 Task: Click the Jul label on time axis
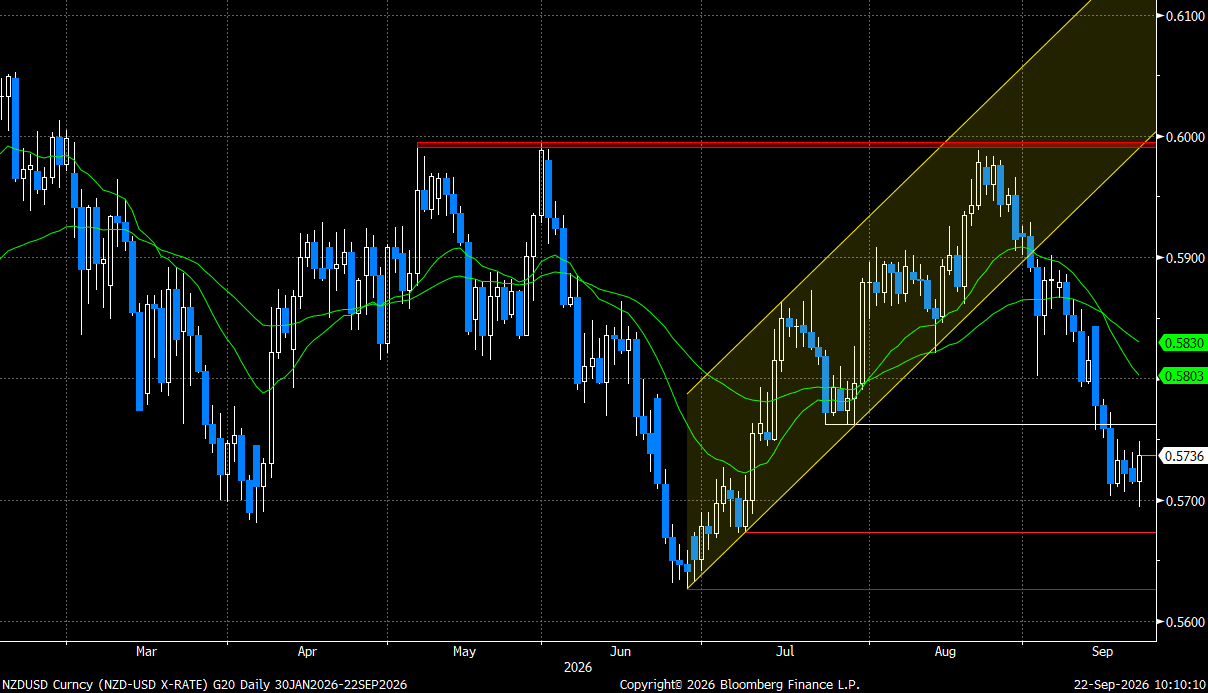[785, 651]
